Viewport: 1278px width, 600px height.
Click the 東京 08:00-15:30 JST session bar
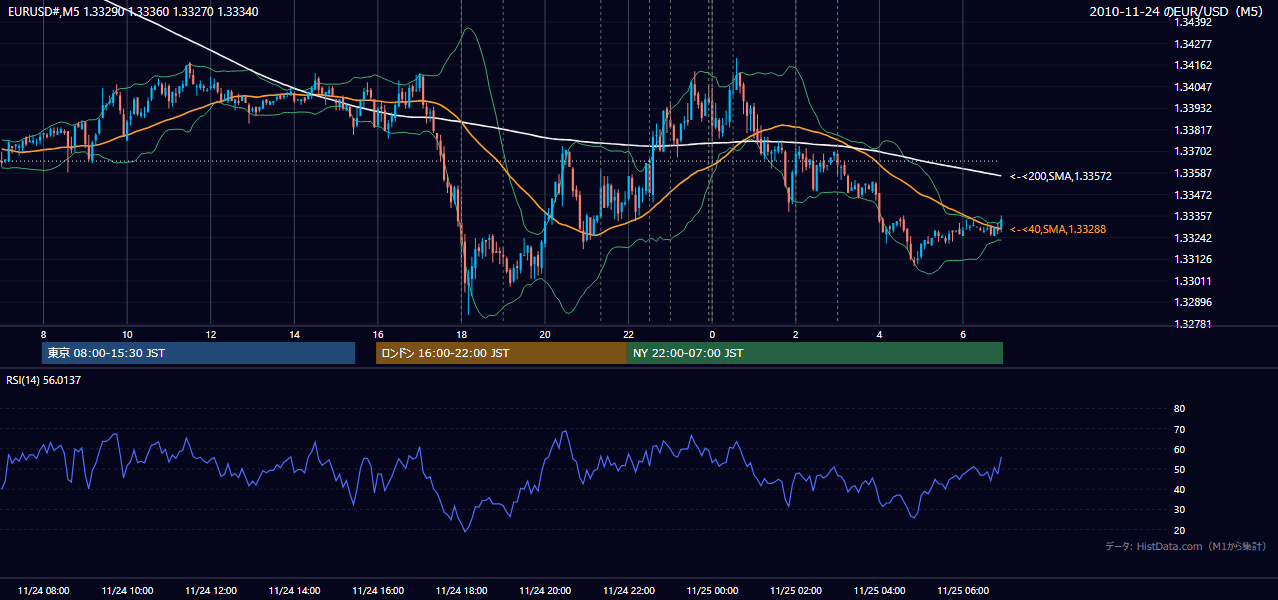click(199, 353)
